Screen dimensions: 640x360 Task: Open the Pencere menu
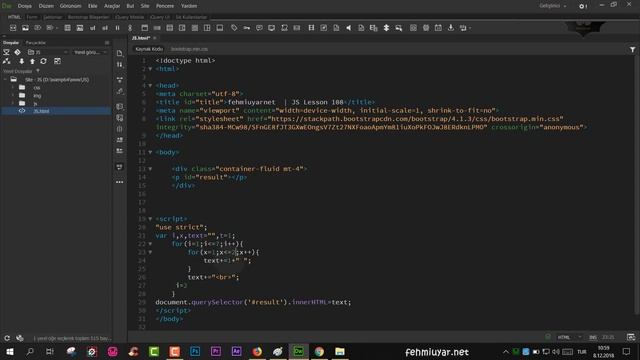point(165,6)
